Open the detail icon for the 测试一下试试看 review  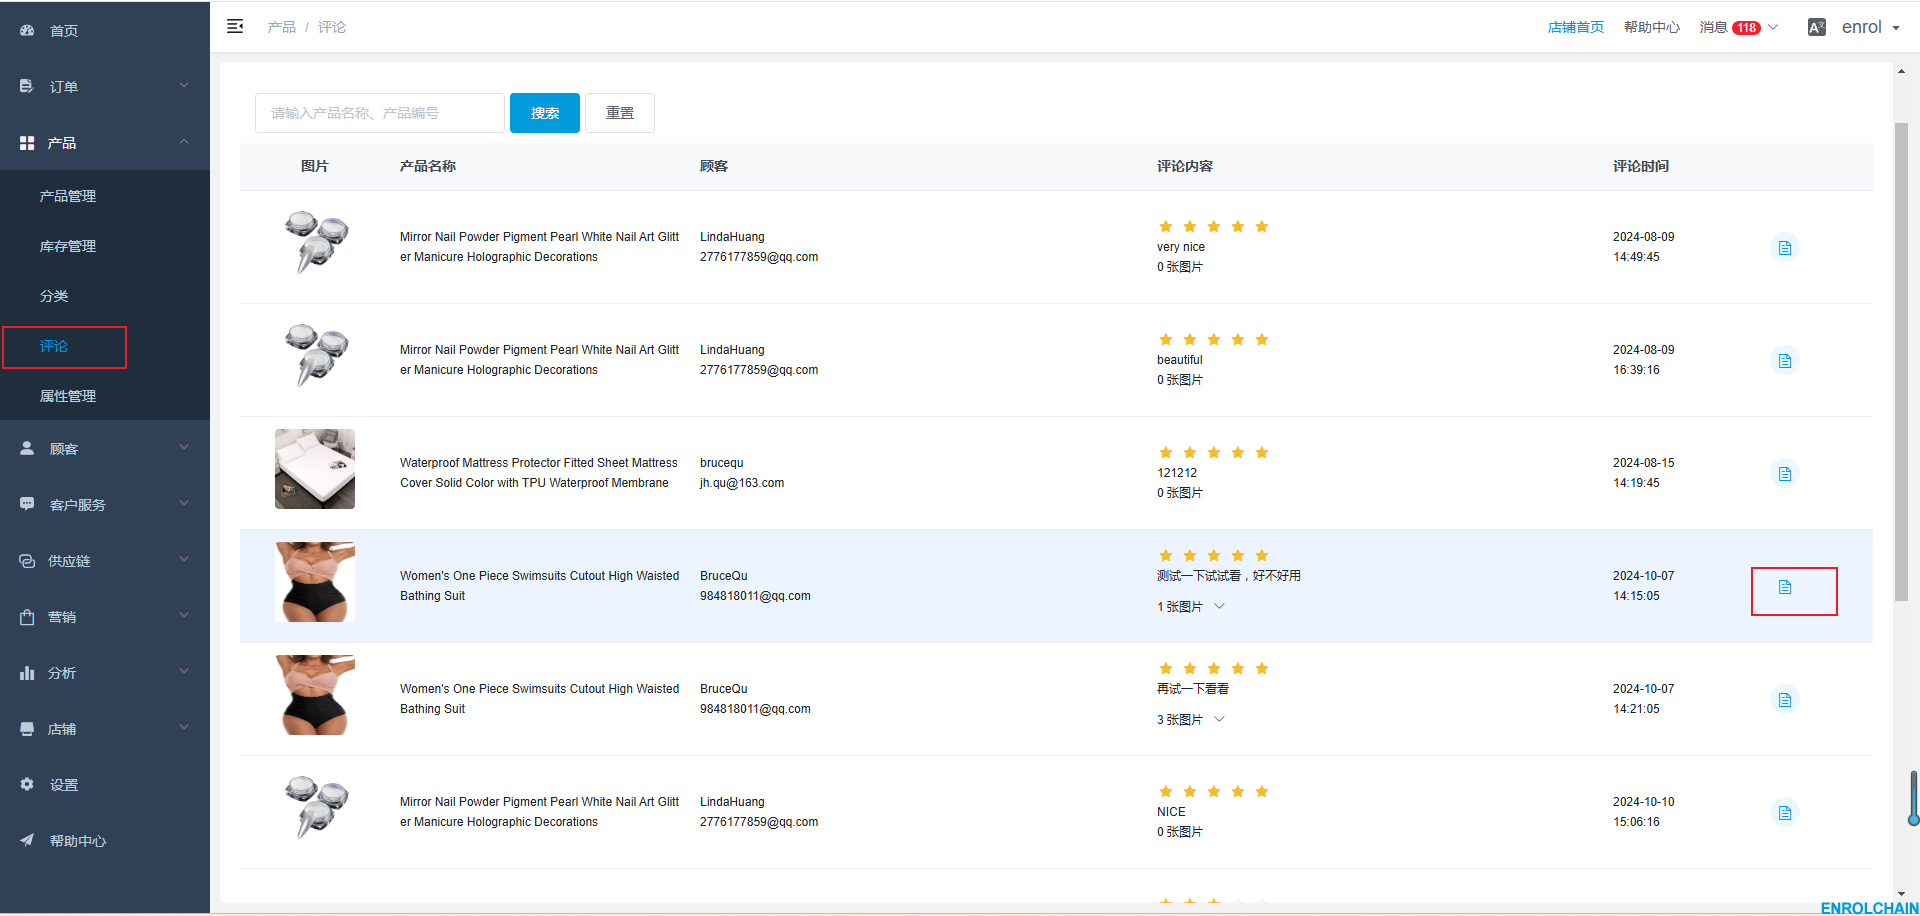coord(1785,587)
